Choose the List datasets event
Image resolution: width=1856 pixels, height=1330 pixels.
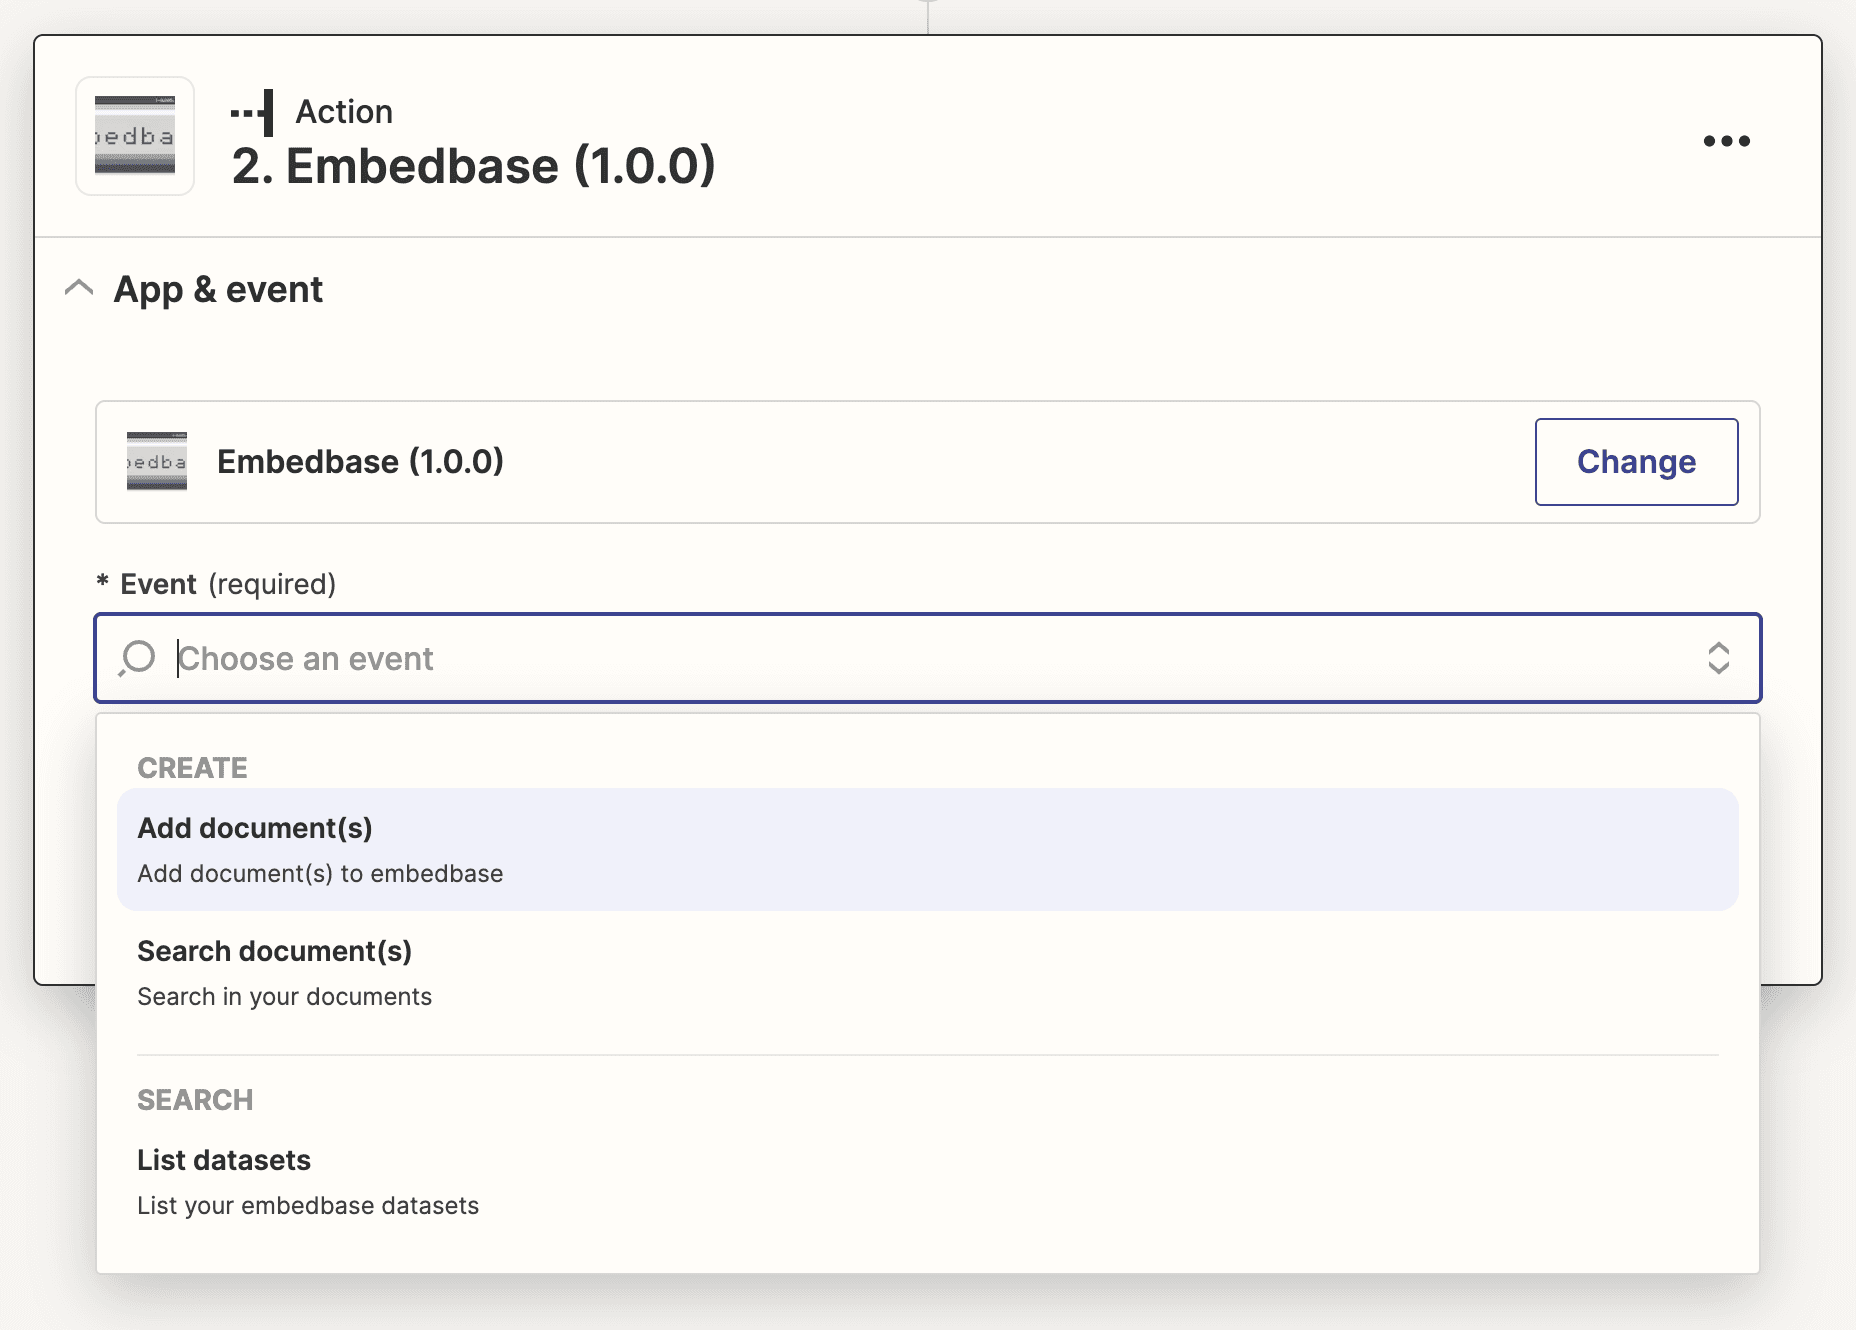point(927,1181)
